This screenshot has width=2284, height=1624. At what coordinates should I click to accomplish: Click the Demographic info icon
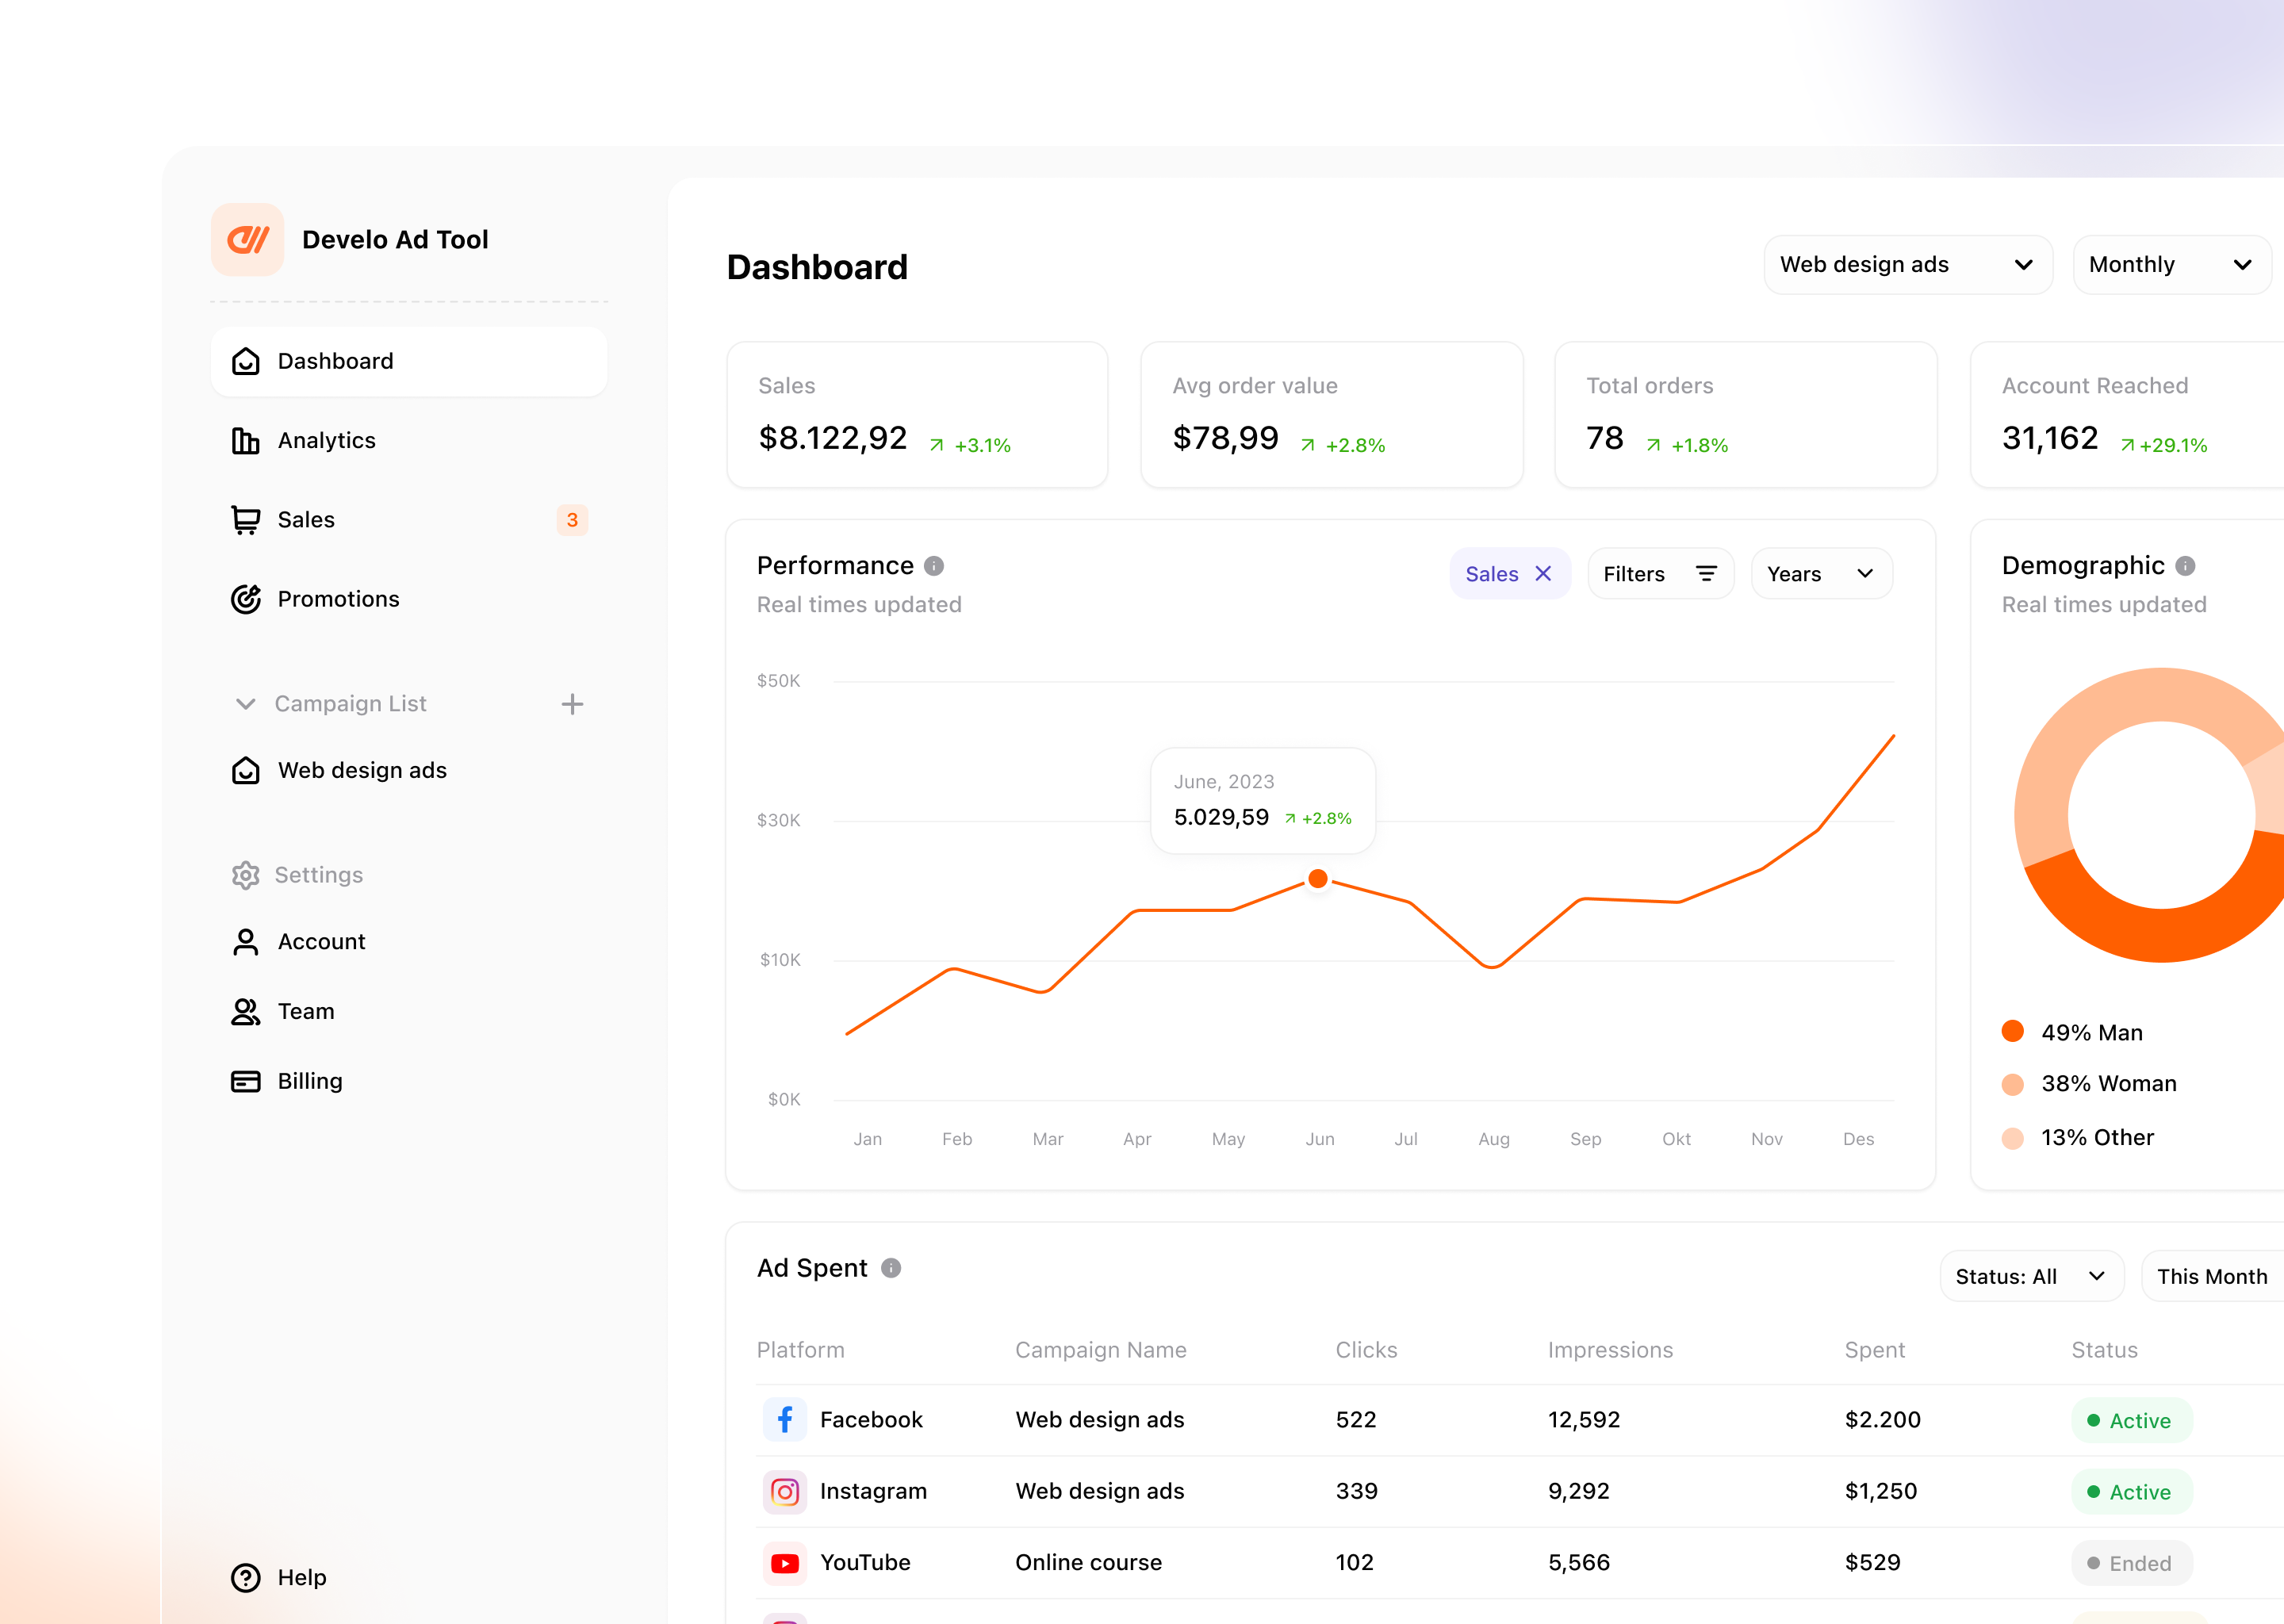(x=2185, y=566)
